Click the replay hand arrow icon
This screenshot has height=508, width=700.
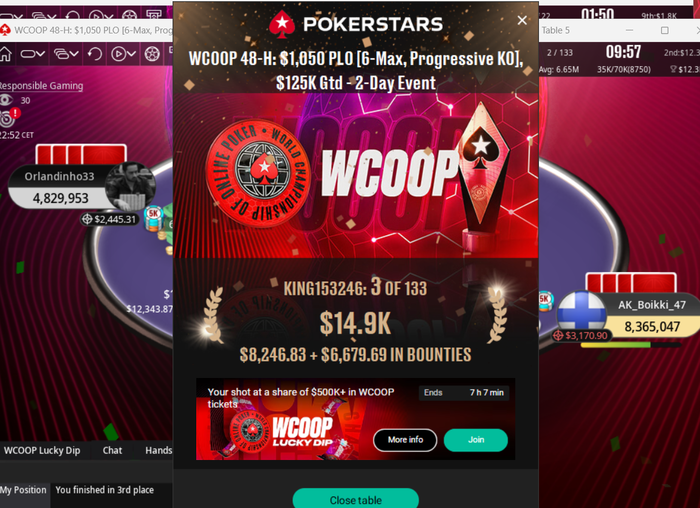(x=94, y=54)
